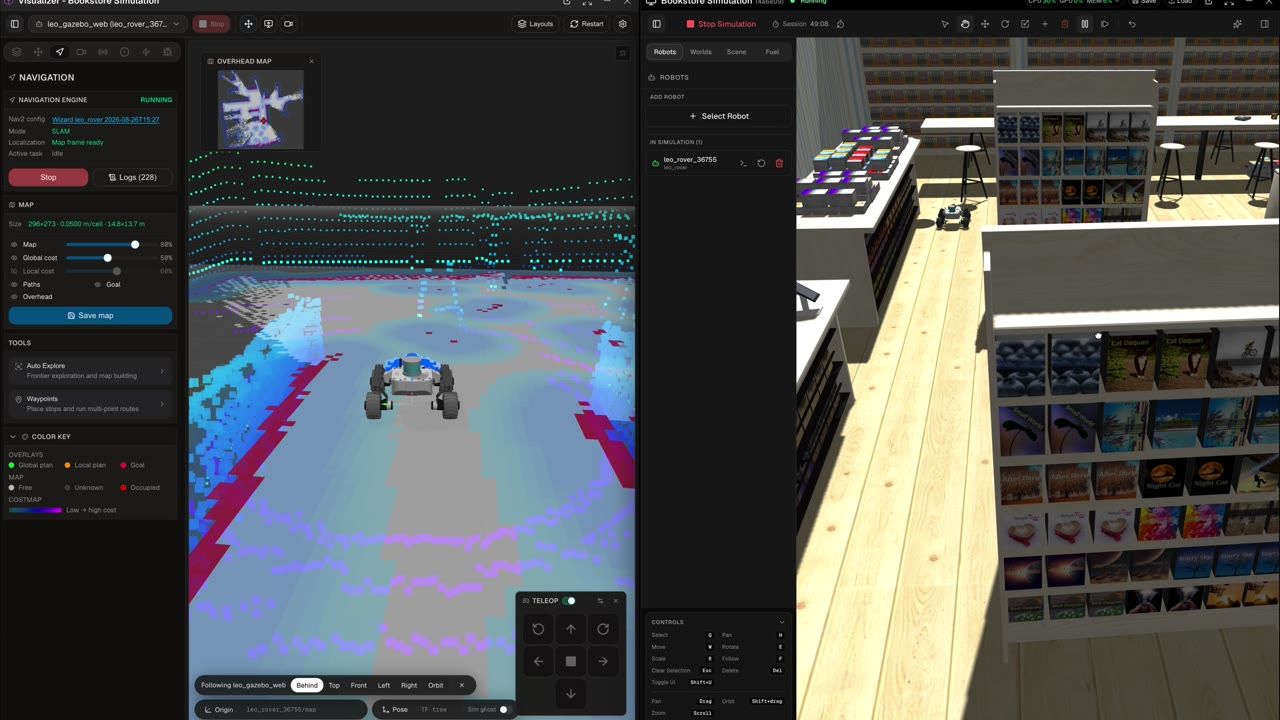This screenshot has width=1280, height=720.
Task: Toggle the simulation left sidebar icon
Action: [x=656, y=24]
